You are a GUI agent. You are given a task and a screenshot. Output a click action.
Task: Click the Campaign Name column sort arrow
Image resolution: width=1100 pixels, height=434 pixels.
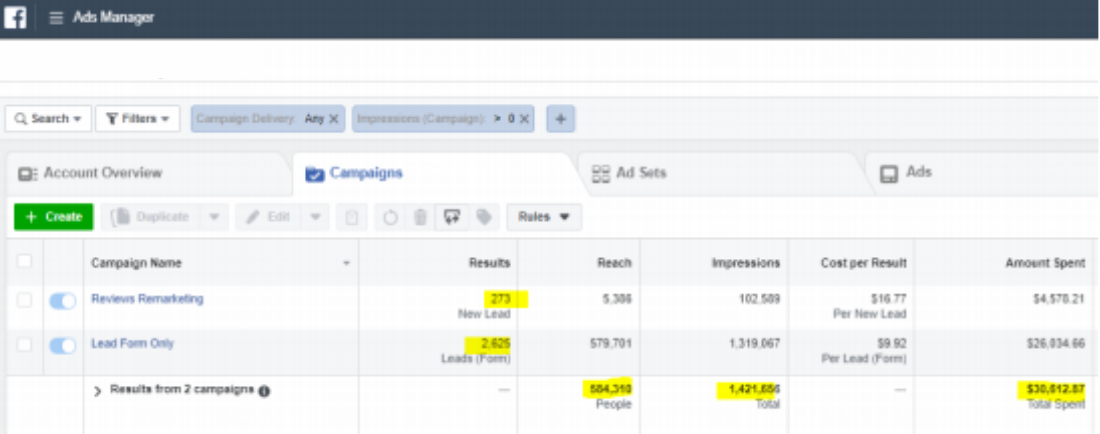pyautogui.click(x=346, y=264)
